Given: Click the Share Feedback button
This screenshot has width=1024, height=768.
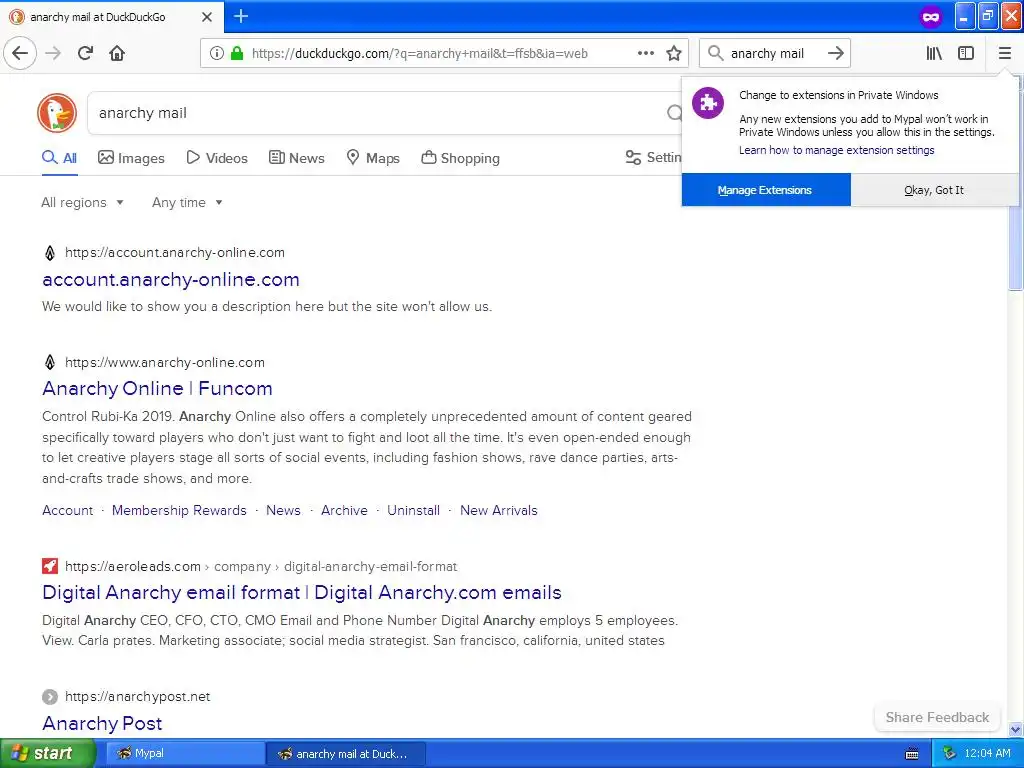Looking at the screenshot, I should click(x=937, y=717).
